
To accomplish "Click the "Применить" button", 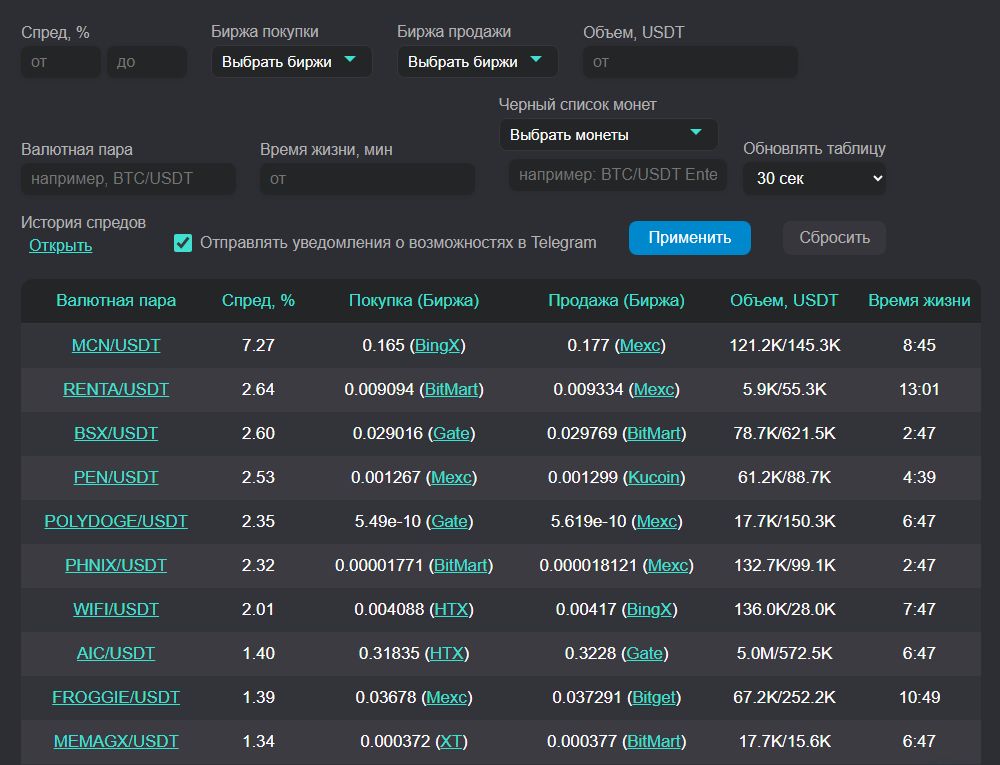I will coord(689,238).
